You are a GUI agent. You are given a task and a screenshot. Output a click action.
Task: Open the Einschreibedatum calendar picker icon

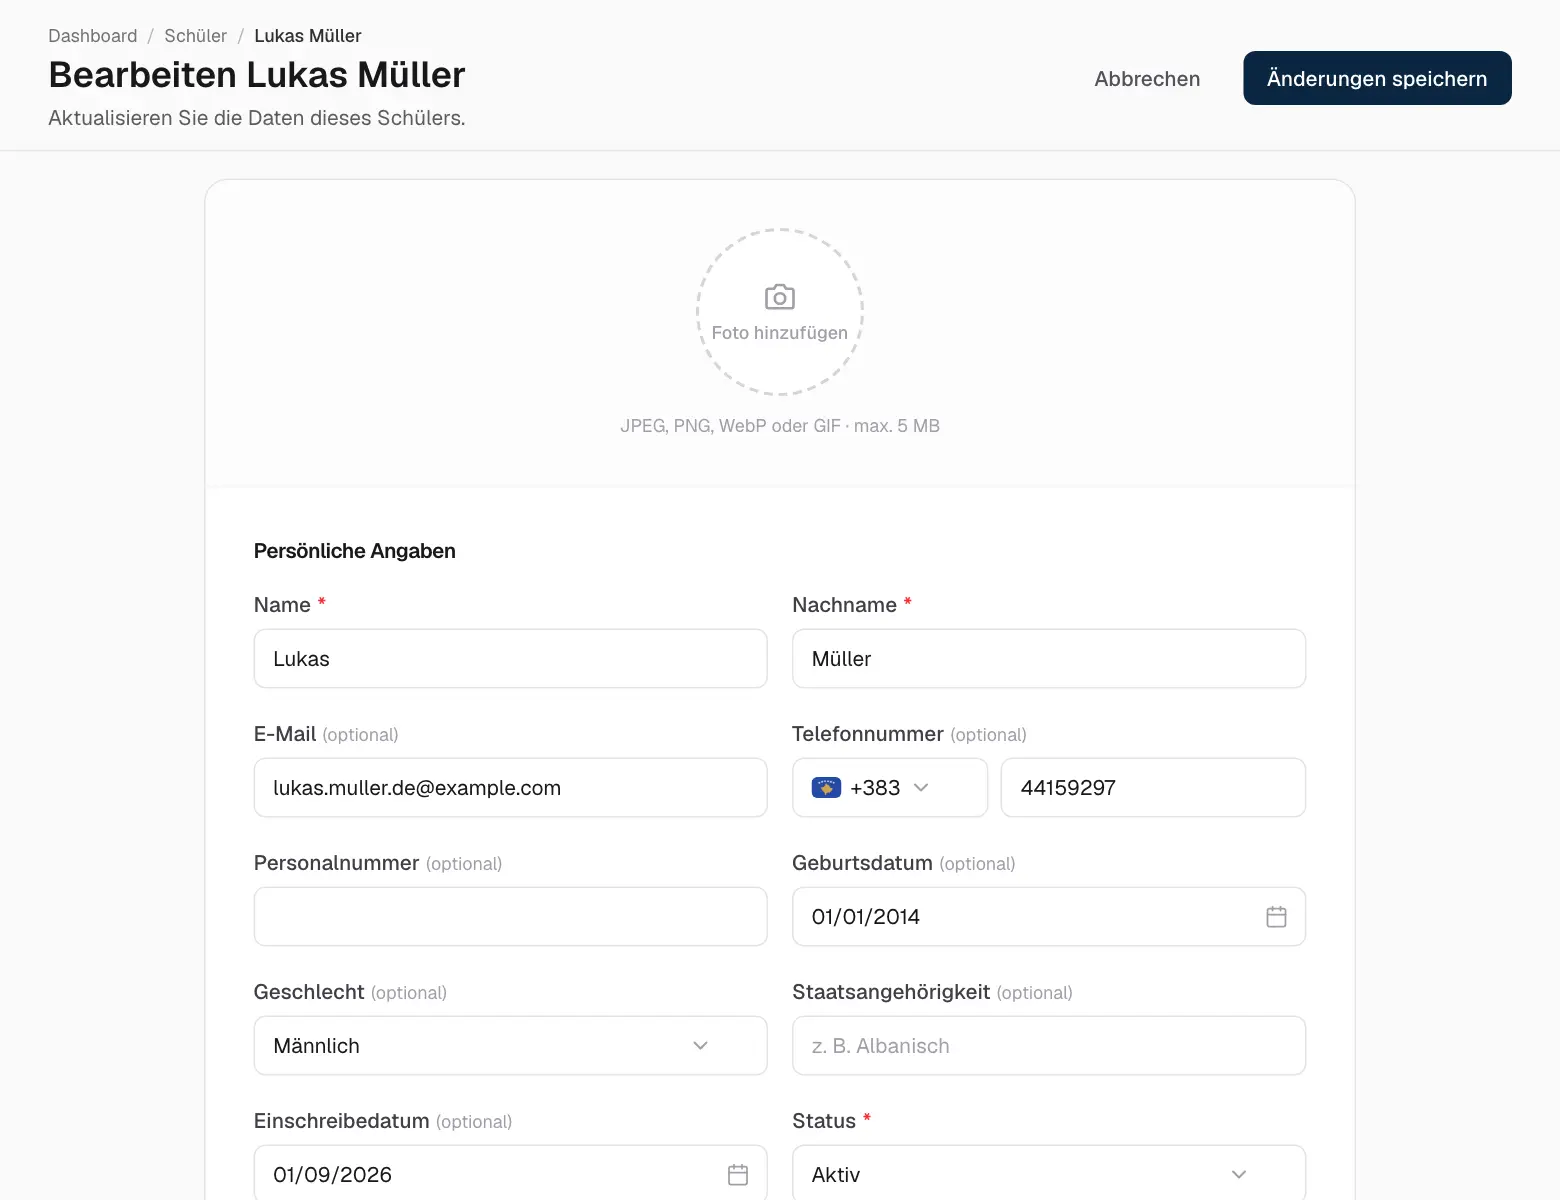click(x=738, y=1175)
